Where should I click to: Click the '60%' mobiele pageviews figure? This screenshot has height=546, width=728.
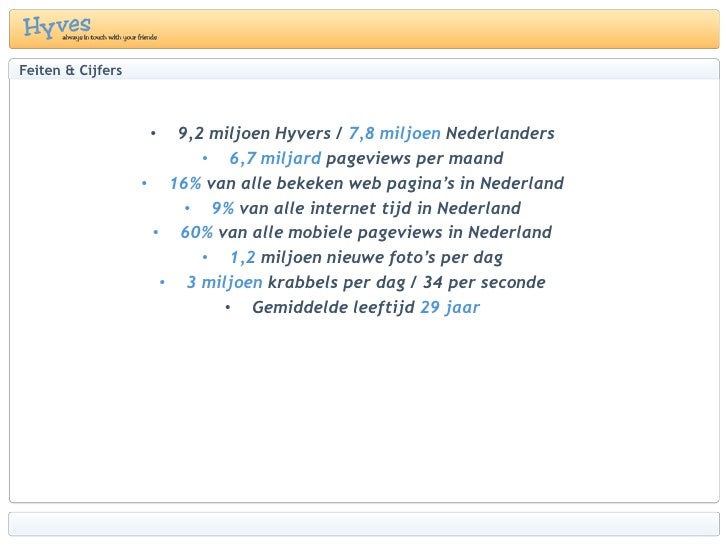197,232
